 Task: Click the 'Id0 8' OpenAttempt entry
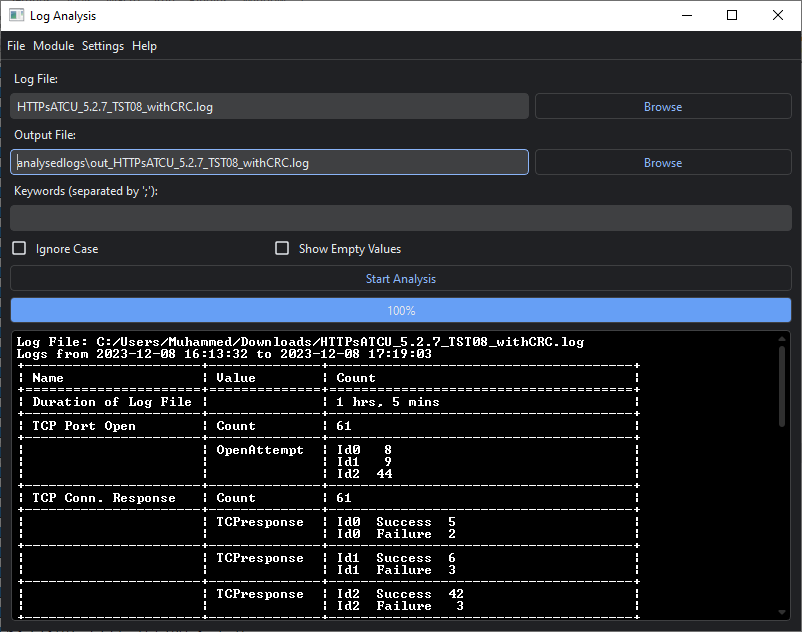[364, 450]
